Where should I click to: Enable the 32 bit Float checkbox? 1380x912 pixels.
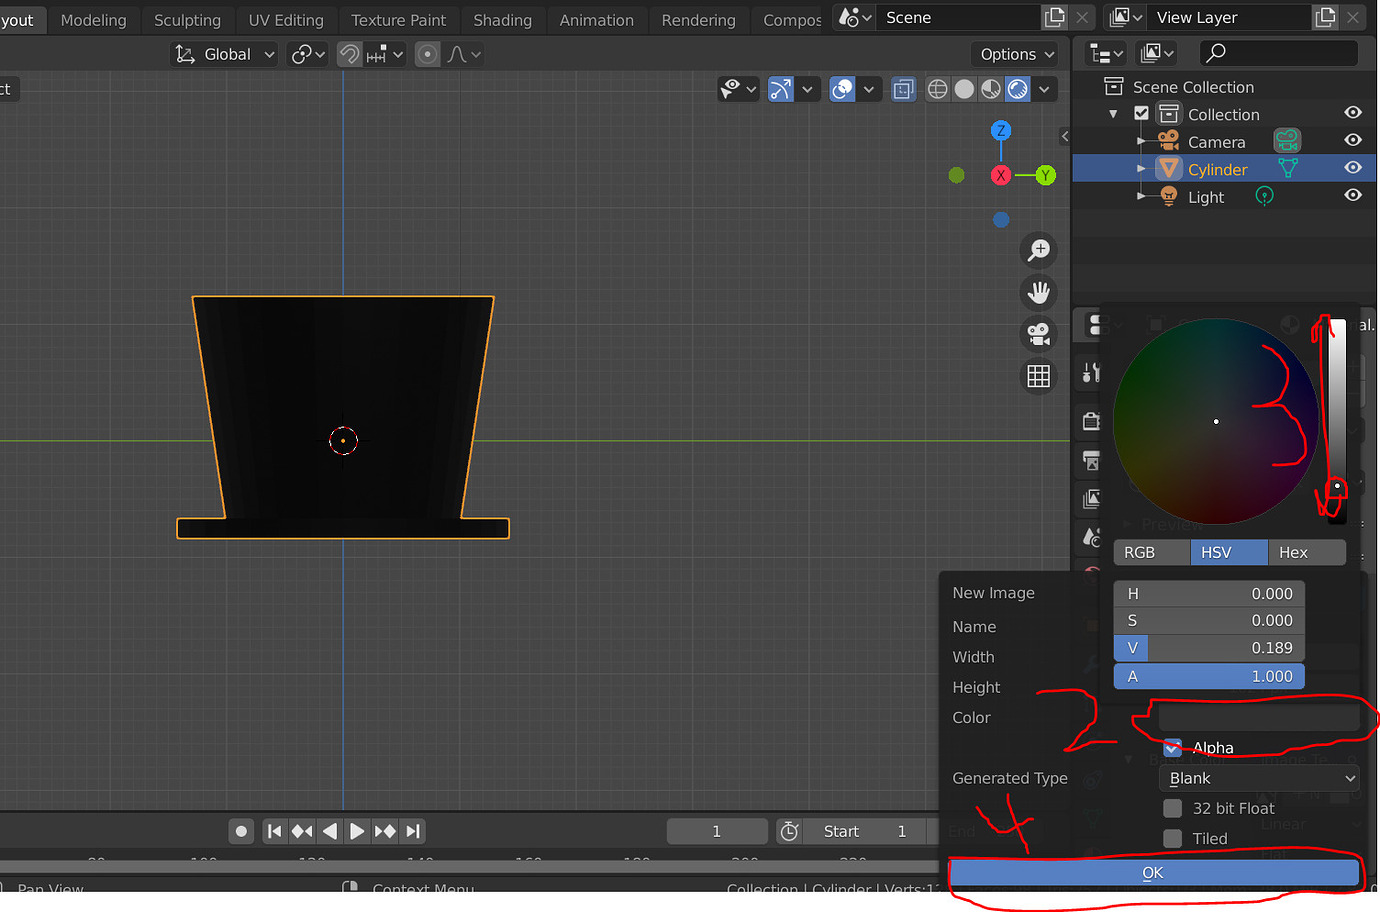tap(1172, 808)
